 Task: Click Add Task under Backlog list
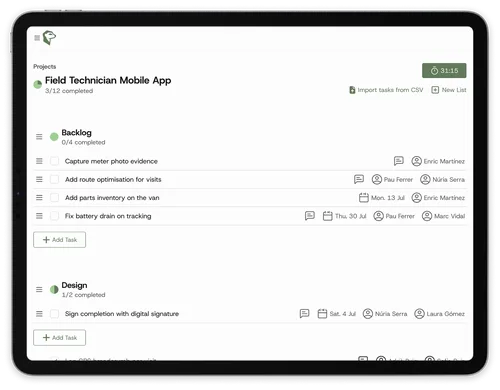59,240
